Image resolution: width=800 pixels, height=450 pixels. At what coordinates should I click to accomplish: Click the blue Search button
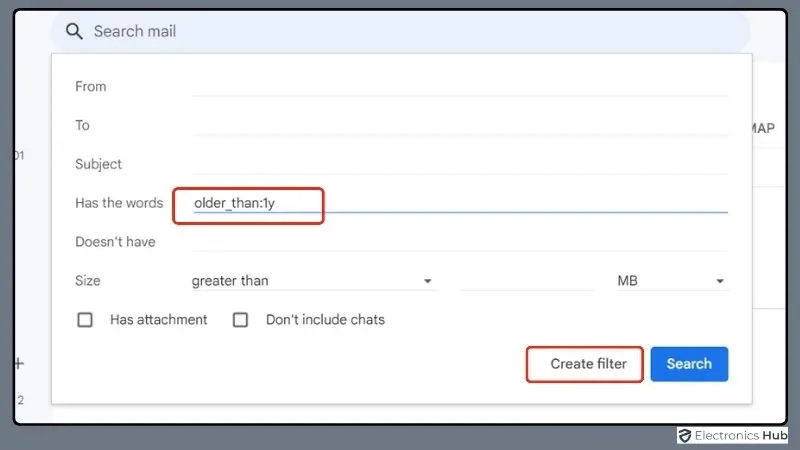[689, 364]
